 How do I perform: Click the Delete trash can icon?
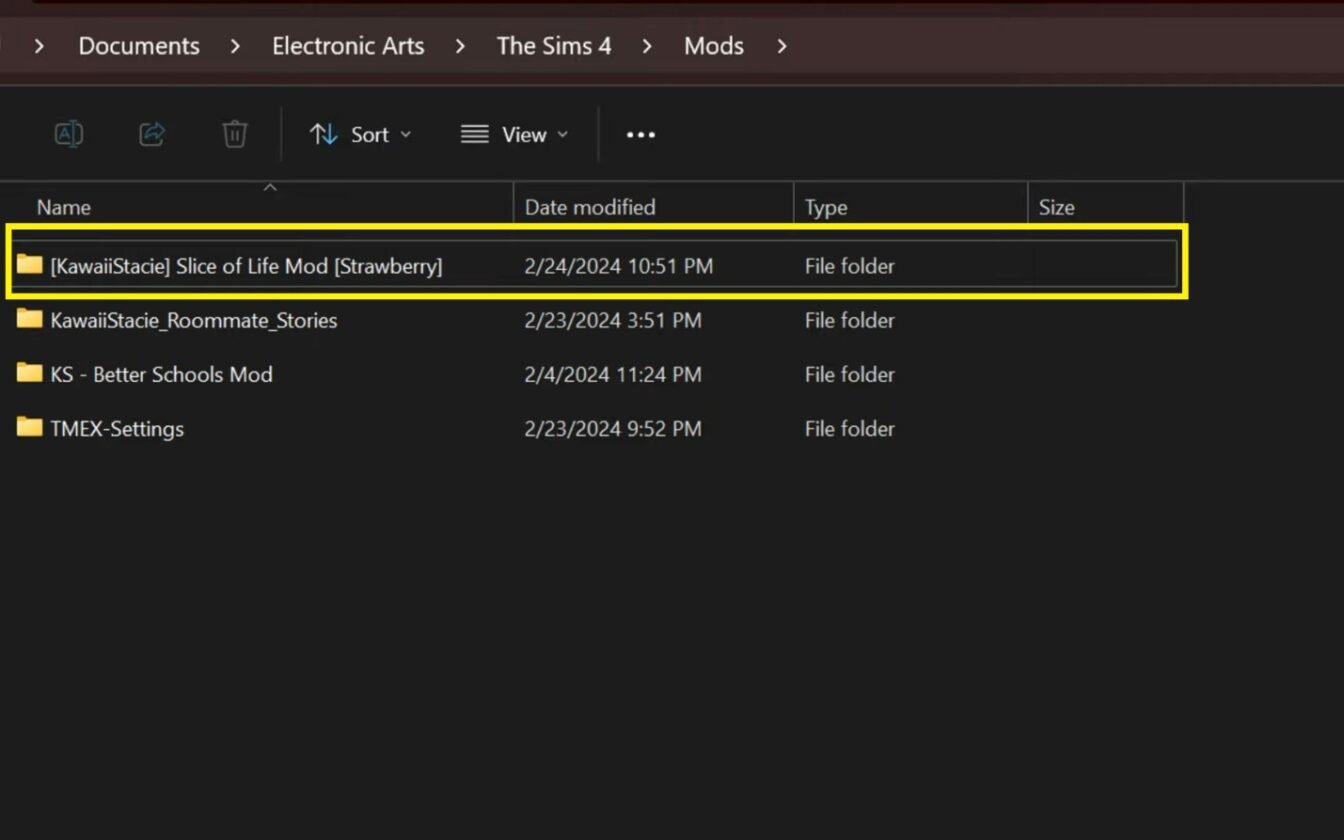[235, 134]
